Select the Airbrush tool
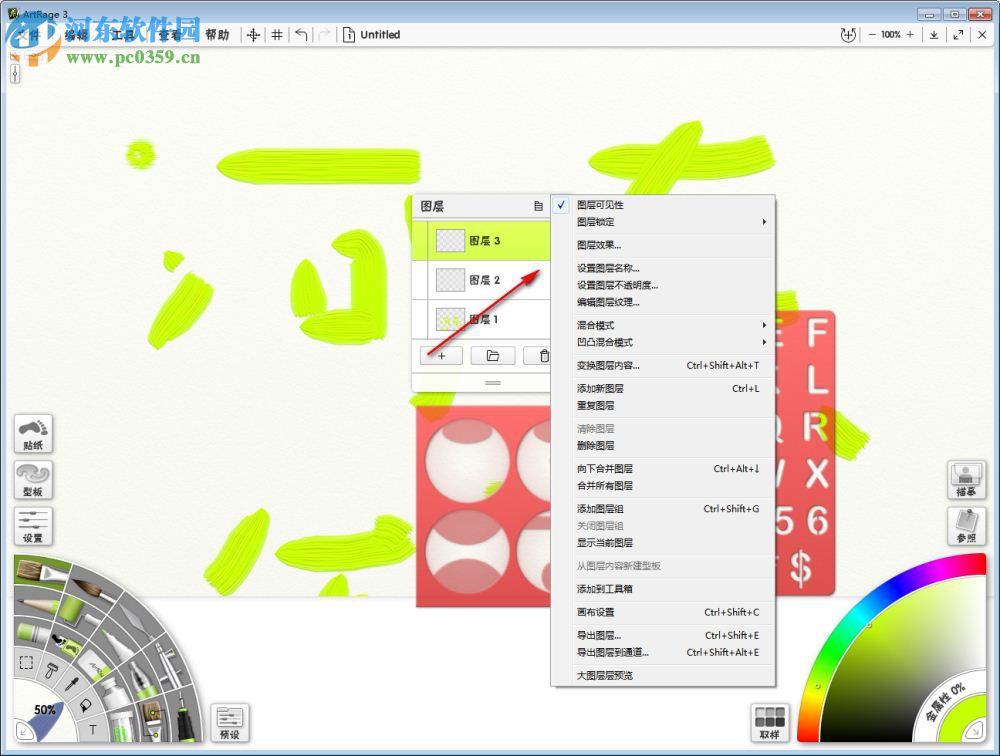 click(166, 664)
